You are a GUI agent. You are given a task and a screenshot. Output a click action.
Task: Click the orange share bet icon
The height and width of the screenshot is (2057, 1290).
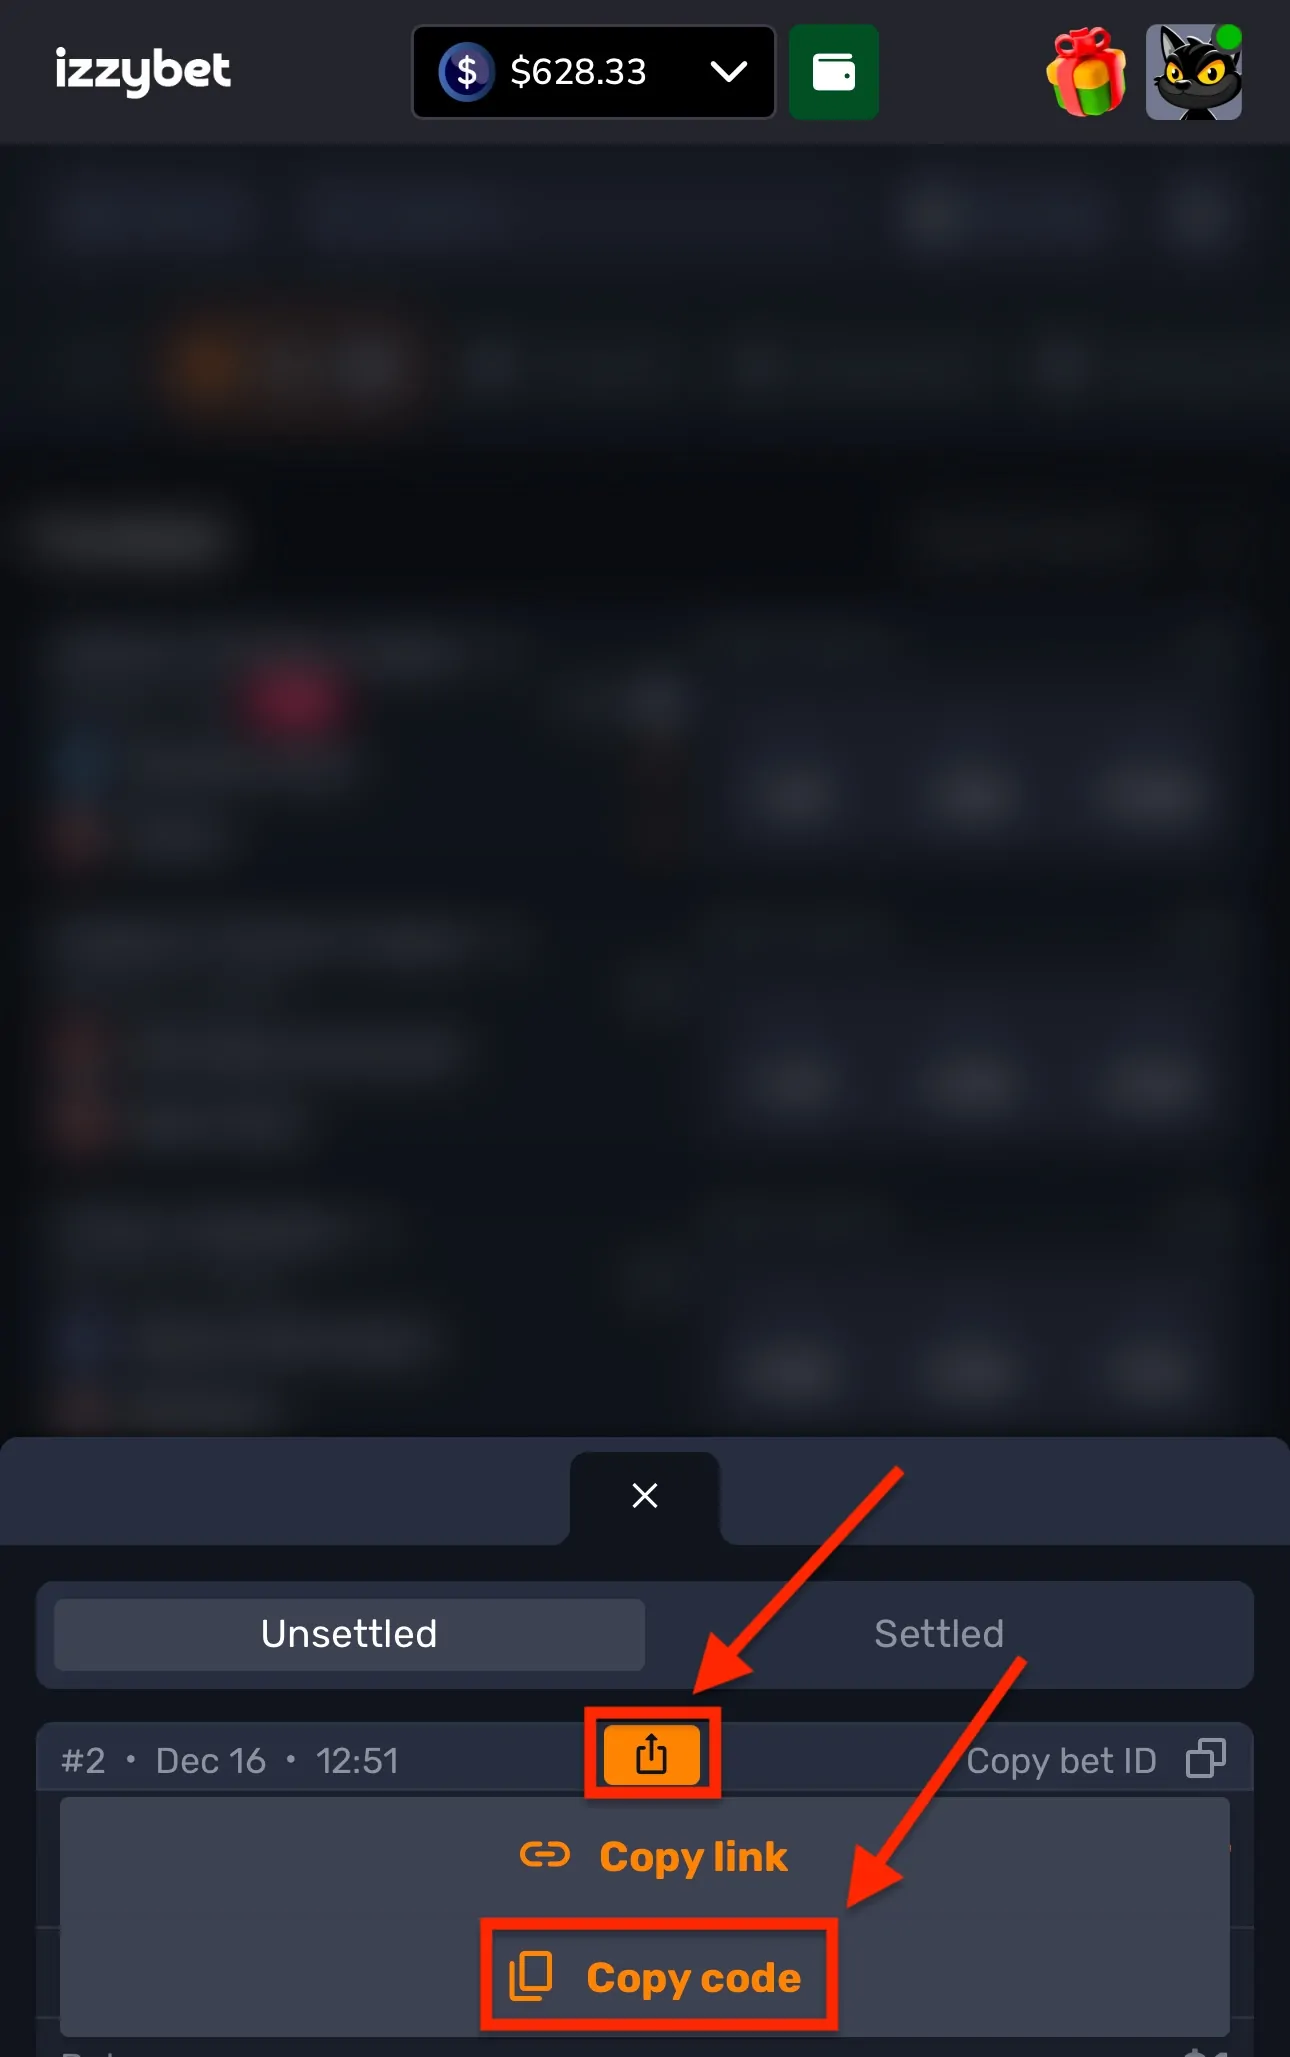click(651, 1754)
